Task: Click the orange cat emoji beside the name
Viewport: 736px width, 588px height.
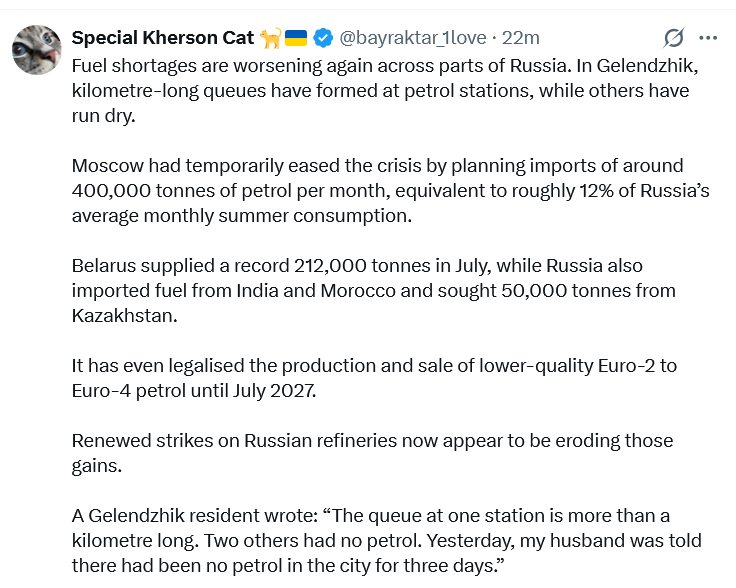Action: (x=270, y=38)
